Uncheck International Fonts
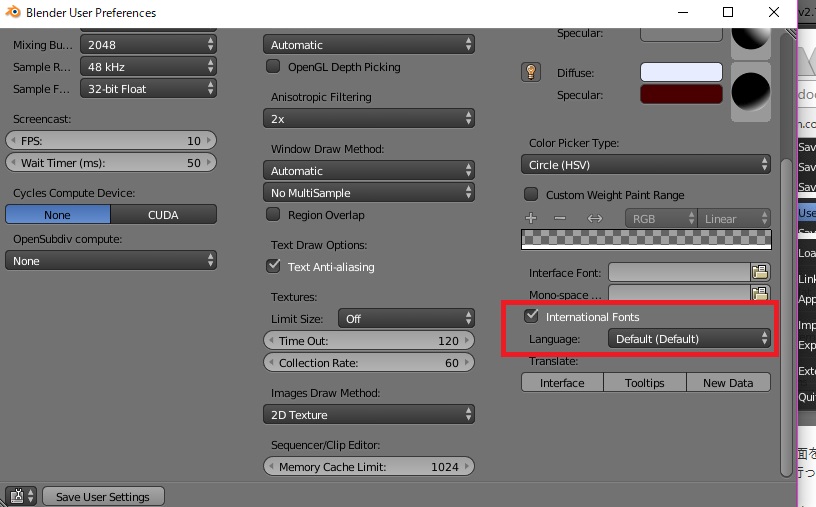816x507 pixels. coord(531,316)
